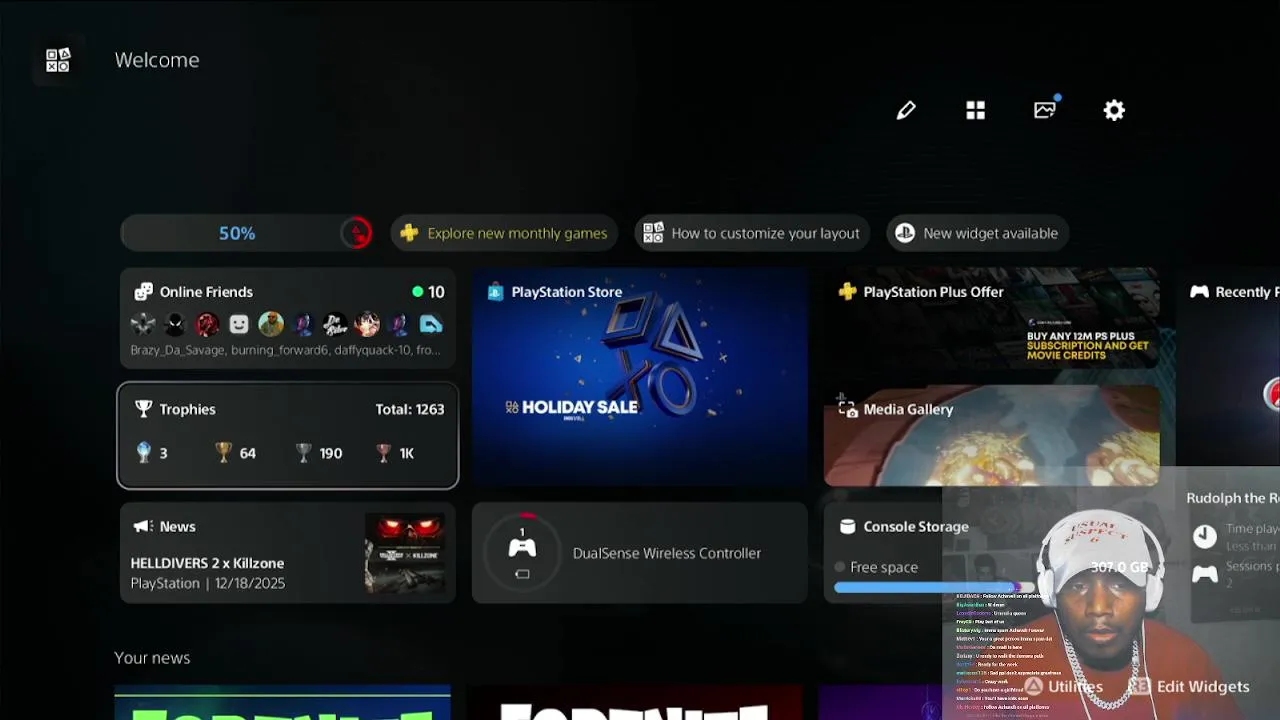The width and height of the screenshot is (1280, 720).
Task: Open the News widget megaphone icon
Action: [142, 526]
